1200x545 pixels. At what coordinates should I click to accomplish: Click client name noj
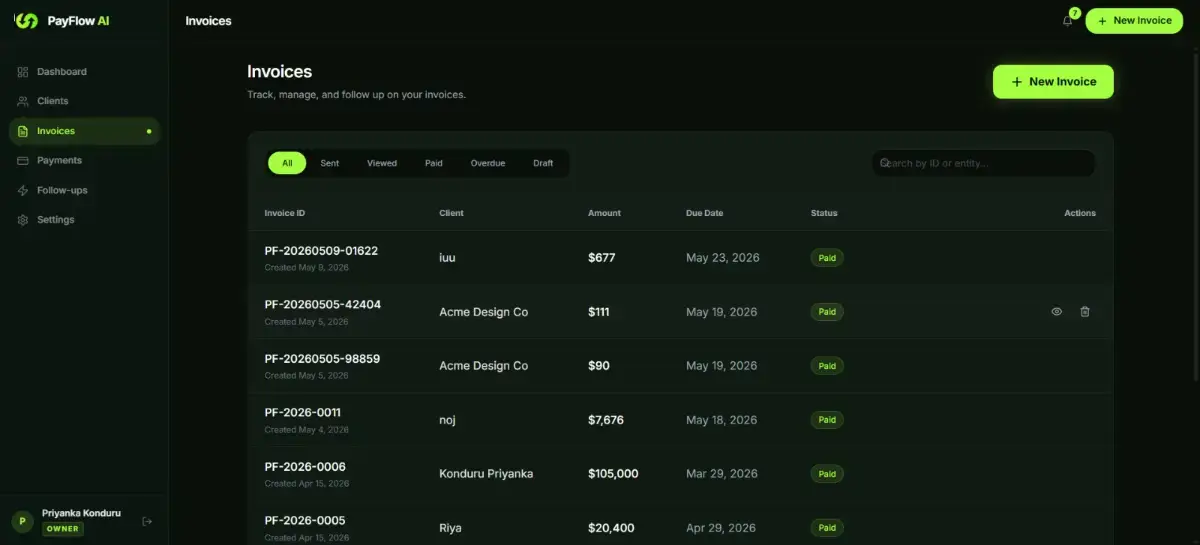click(447, 420)
